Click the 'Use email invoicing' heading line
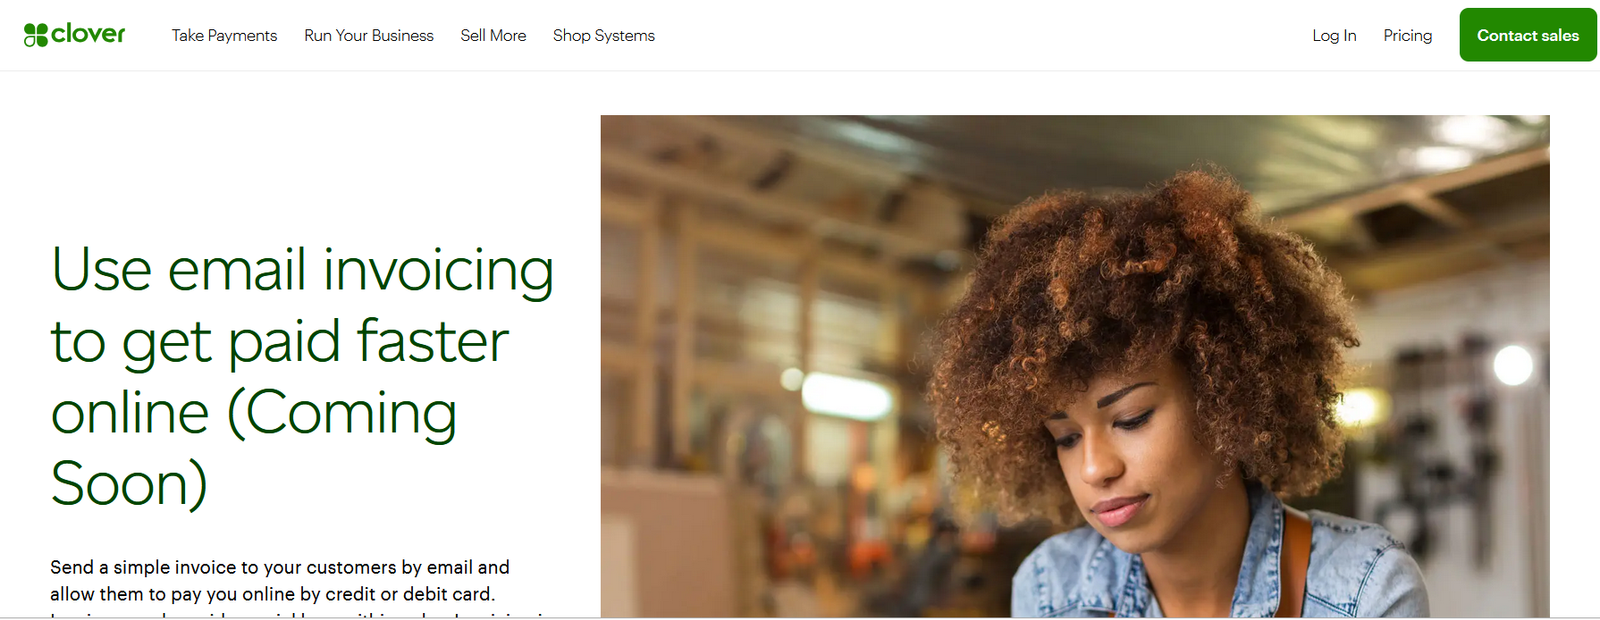The height and width of the screenshot is (620, 1600). 302,270
